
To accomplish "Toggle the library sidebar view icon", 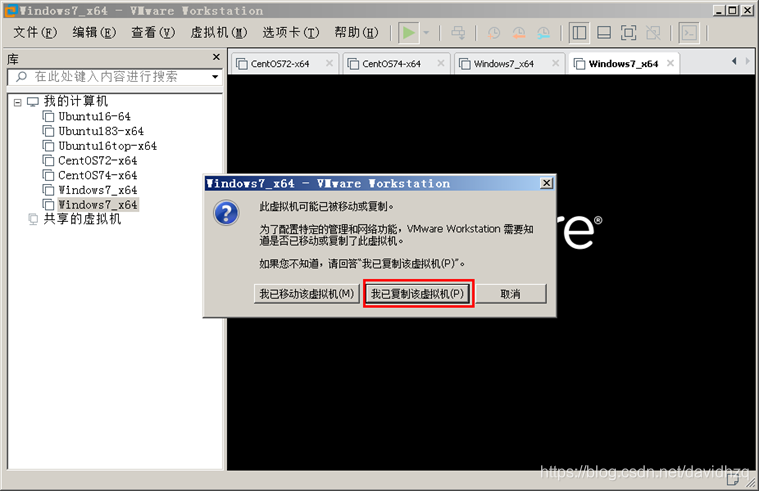I will pos(580,32).
